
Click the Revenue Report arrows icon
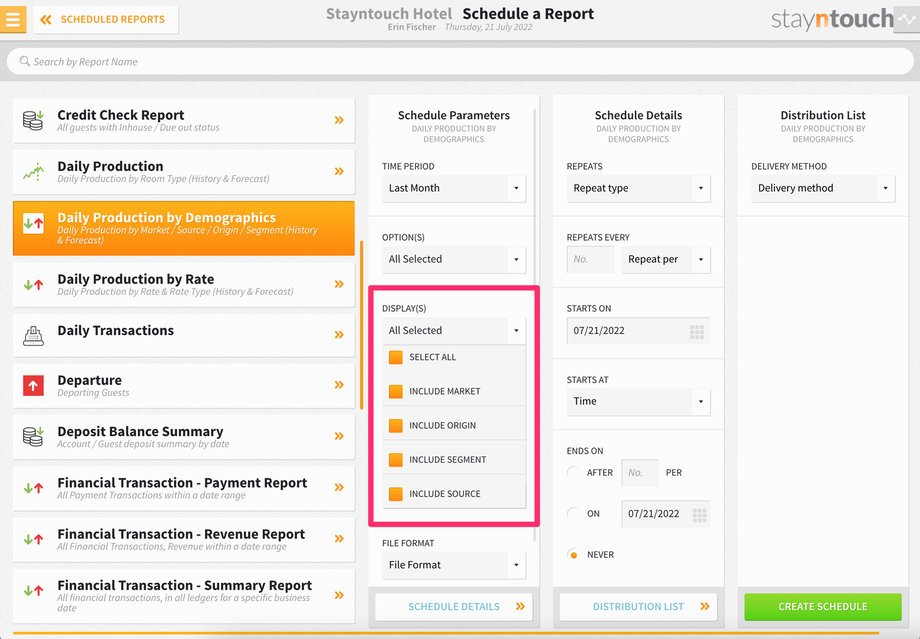pyautogui.click(x=33, y=539)
